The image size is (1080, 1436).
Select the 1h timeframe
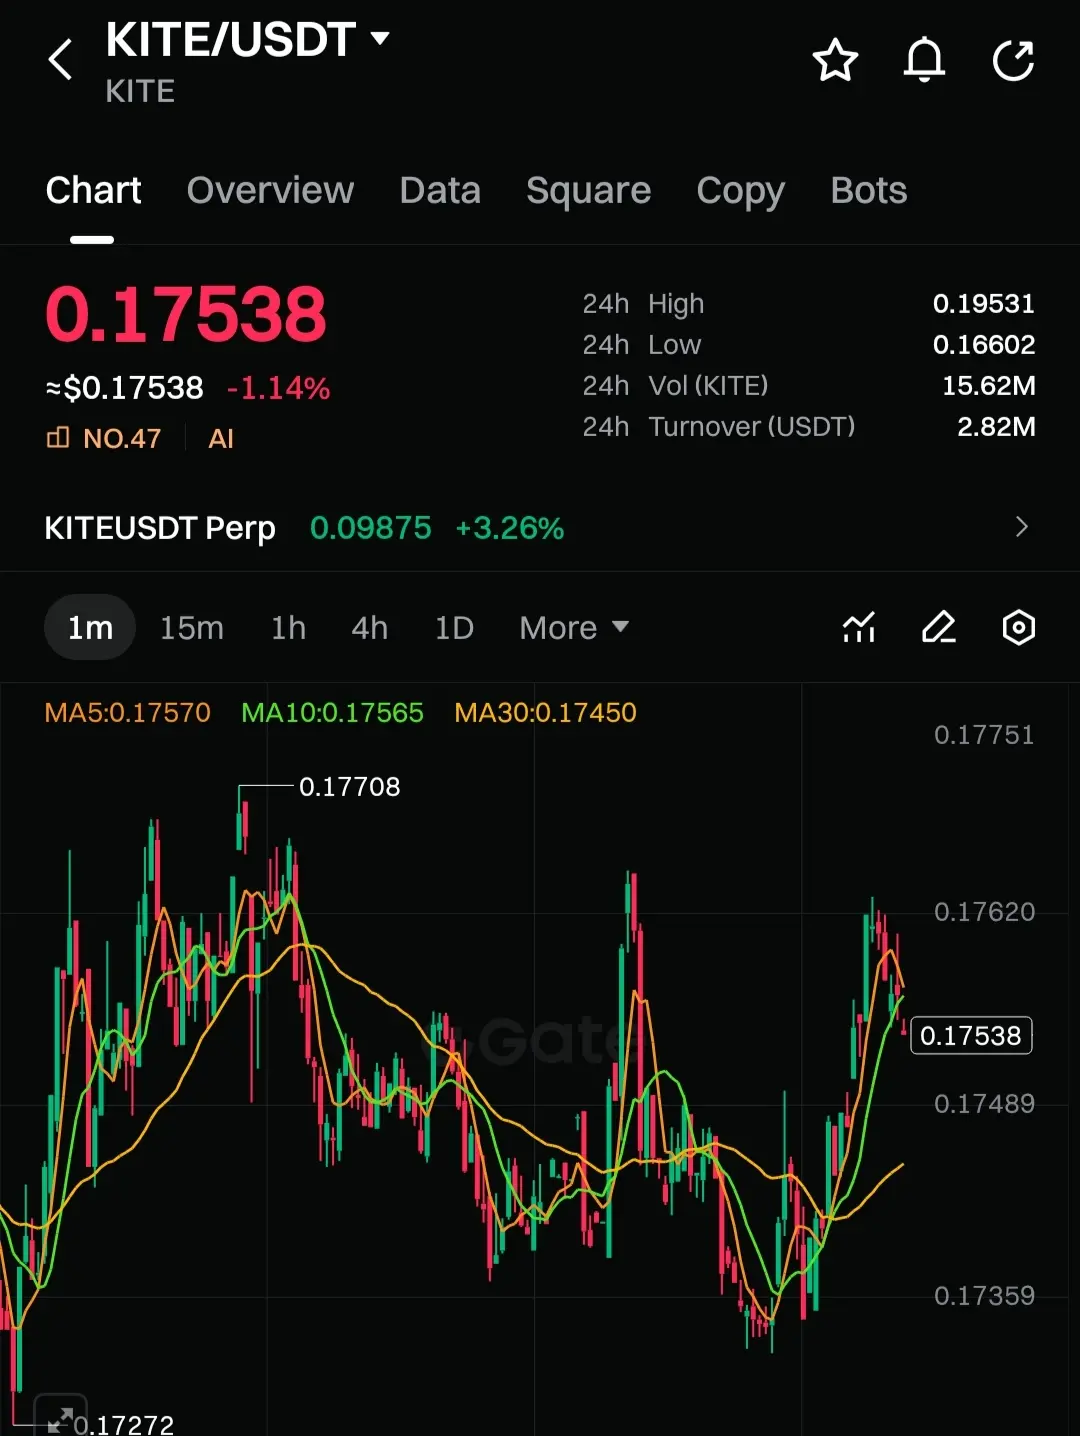(288, 628)
